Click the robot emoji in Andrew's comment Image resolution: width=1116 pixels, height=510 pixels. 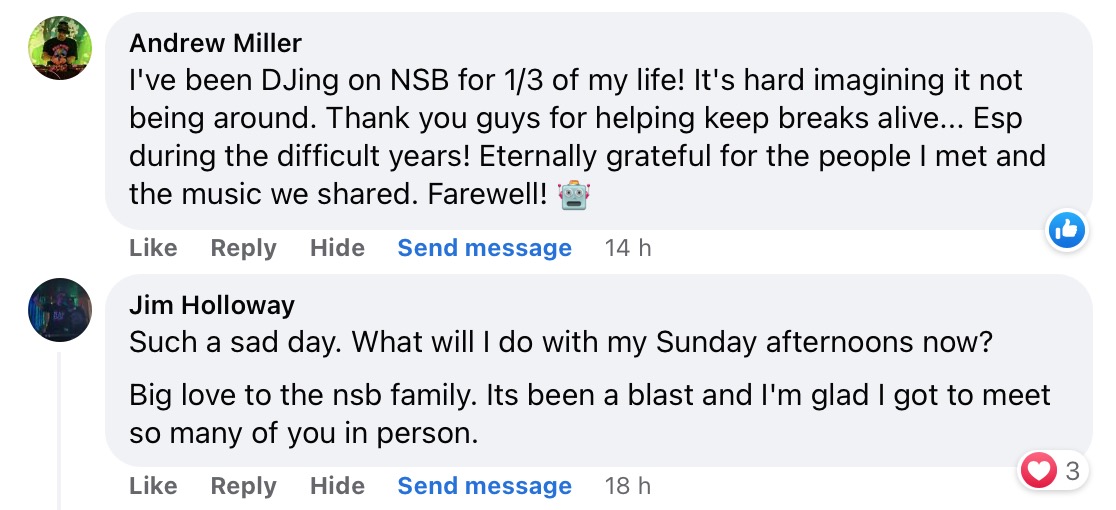pyautogui.click(x=574, y=195)
